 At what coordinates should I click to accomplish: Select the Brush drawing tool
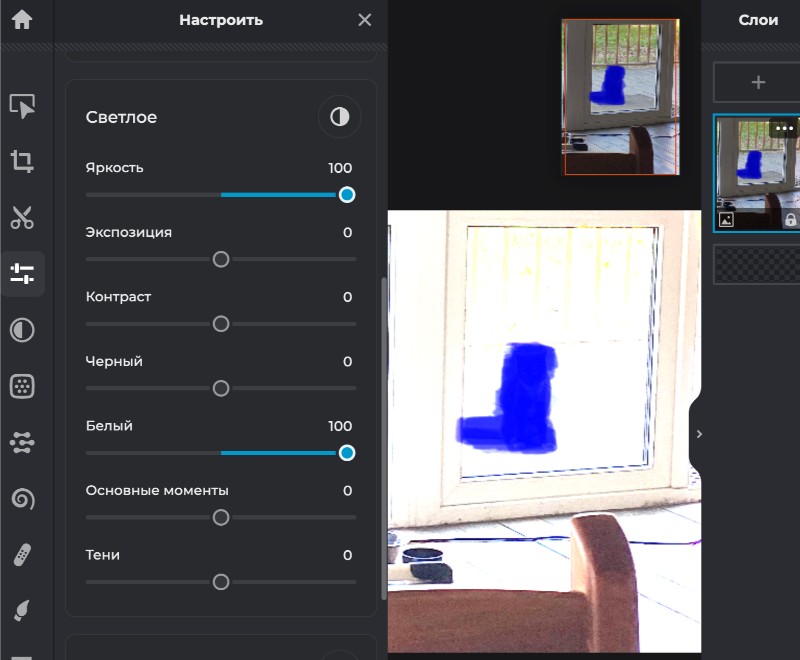(22, 611)
